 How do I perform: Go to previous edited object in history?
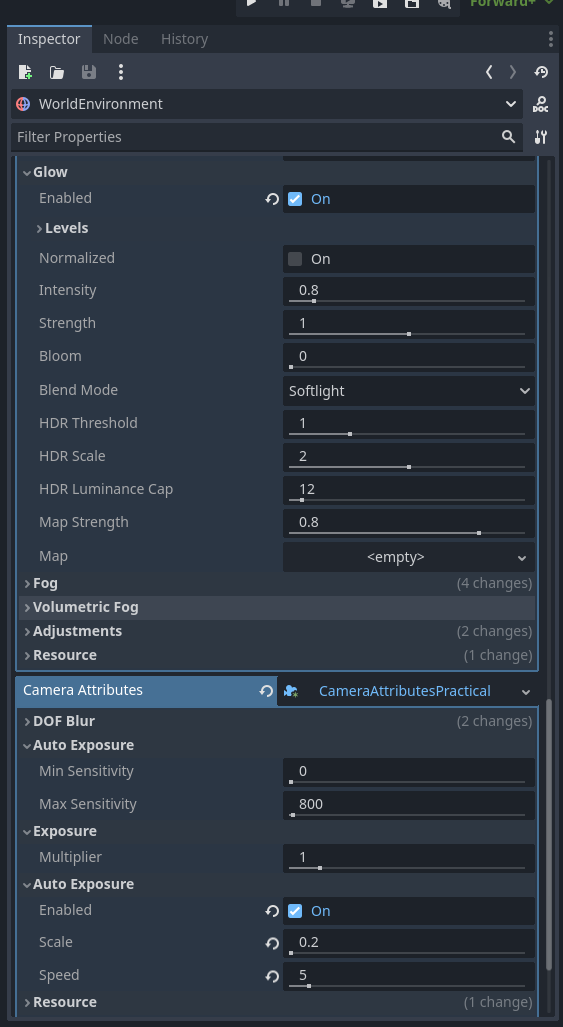488,72
